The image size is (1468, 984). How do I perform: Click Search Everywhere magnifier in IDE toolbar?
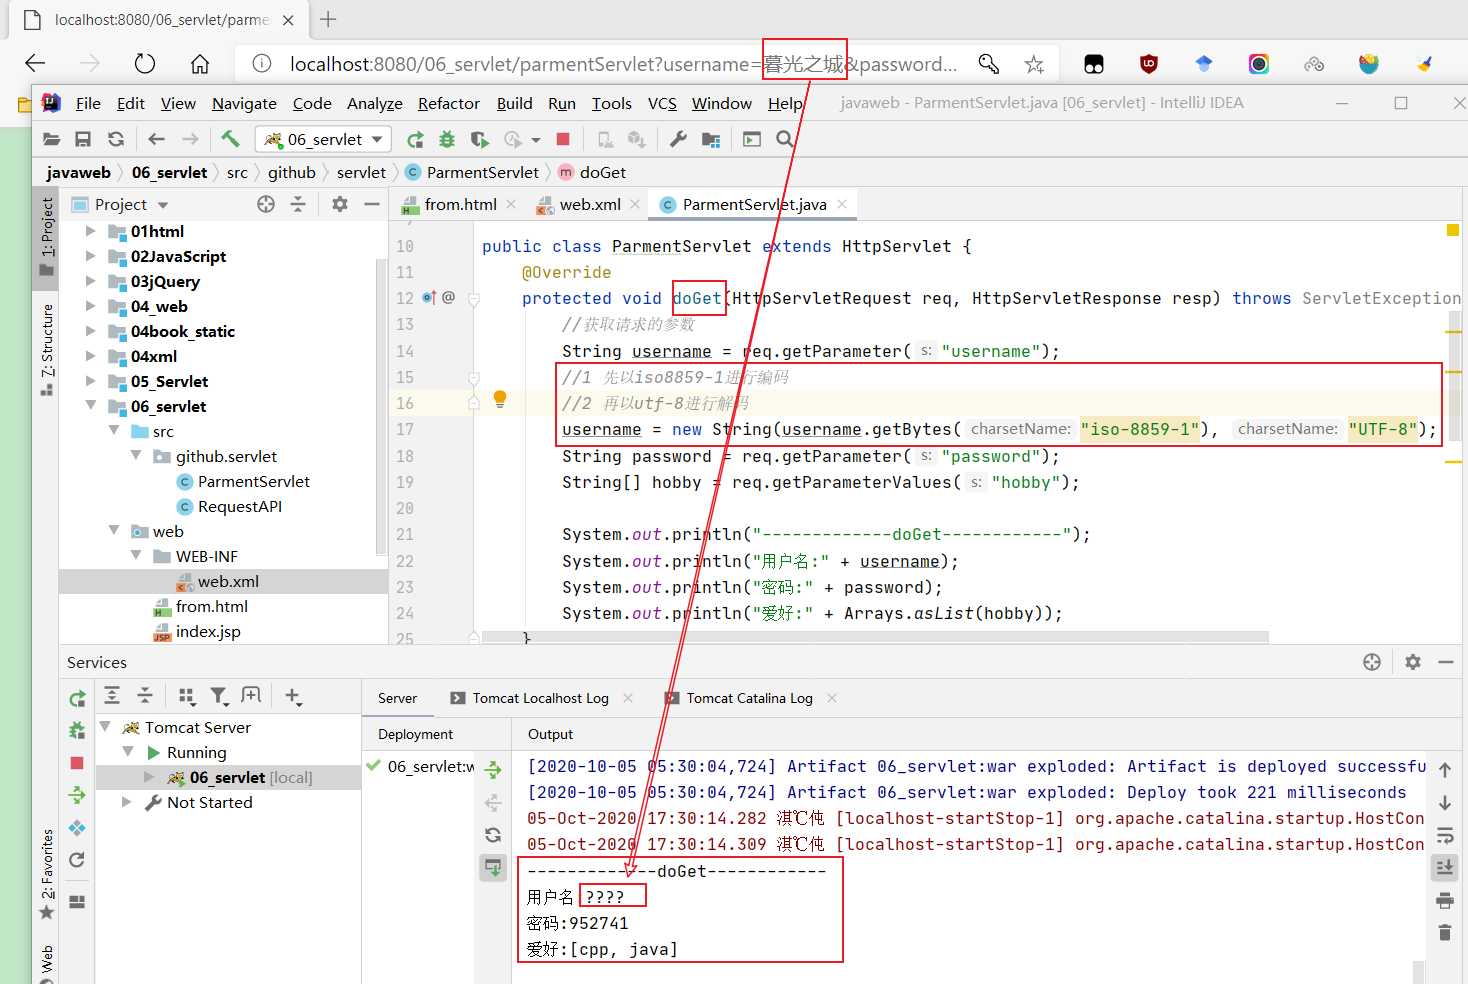click(785, 139)
